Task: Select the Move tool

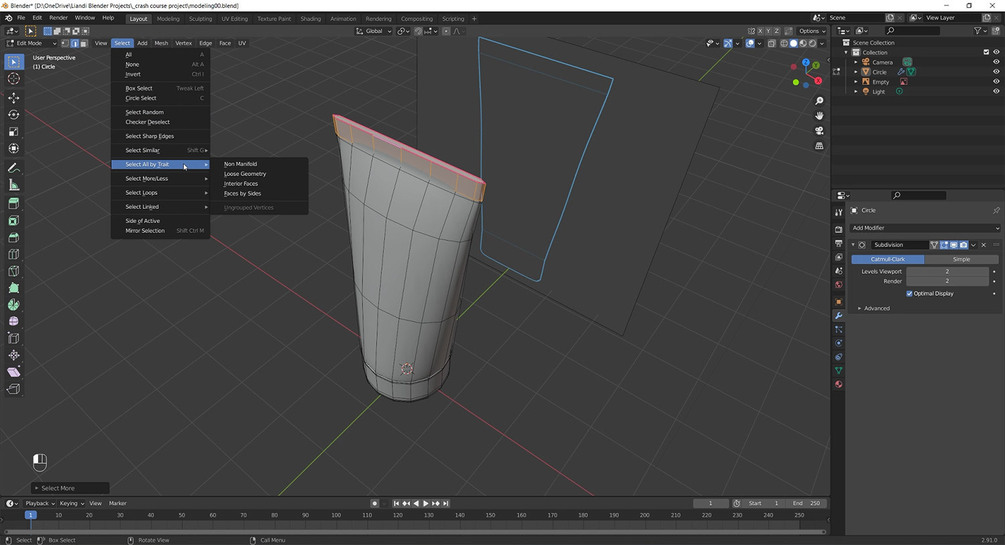Action: 14,98
